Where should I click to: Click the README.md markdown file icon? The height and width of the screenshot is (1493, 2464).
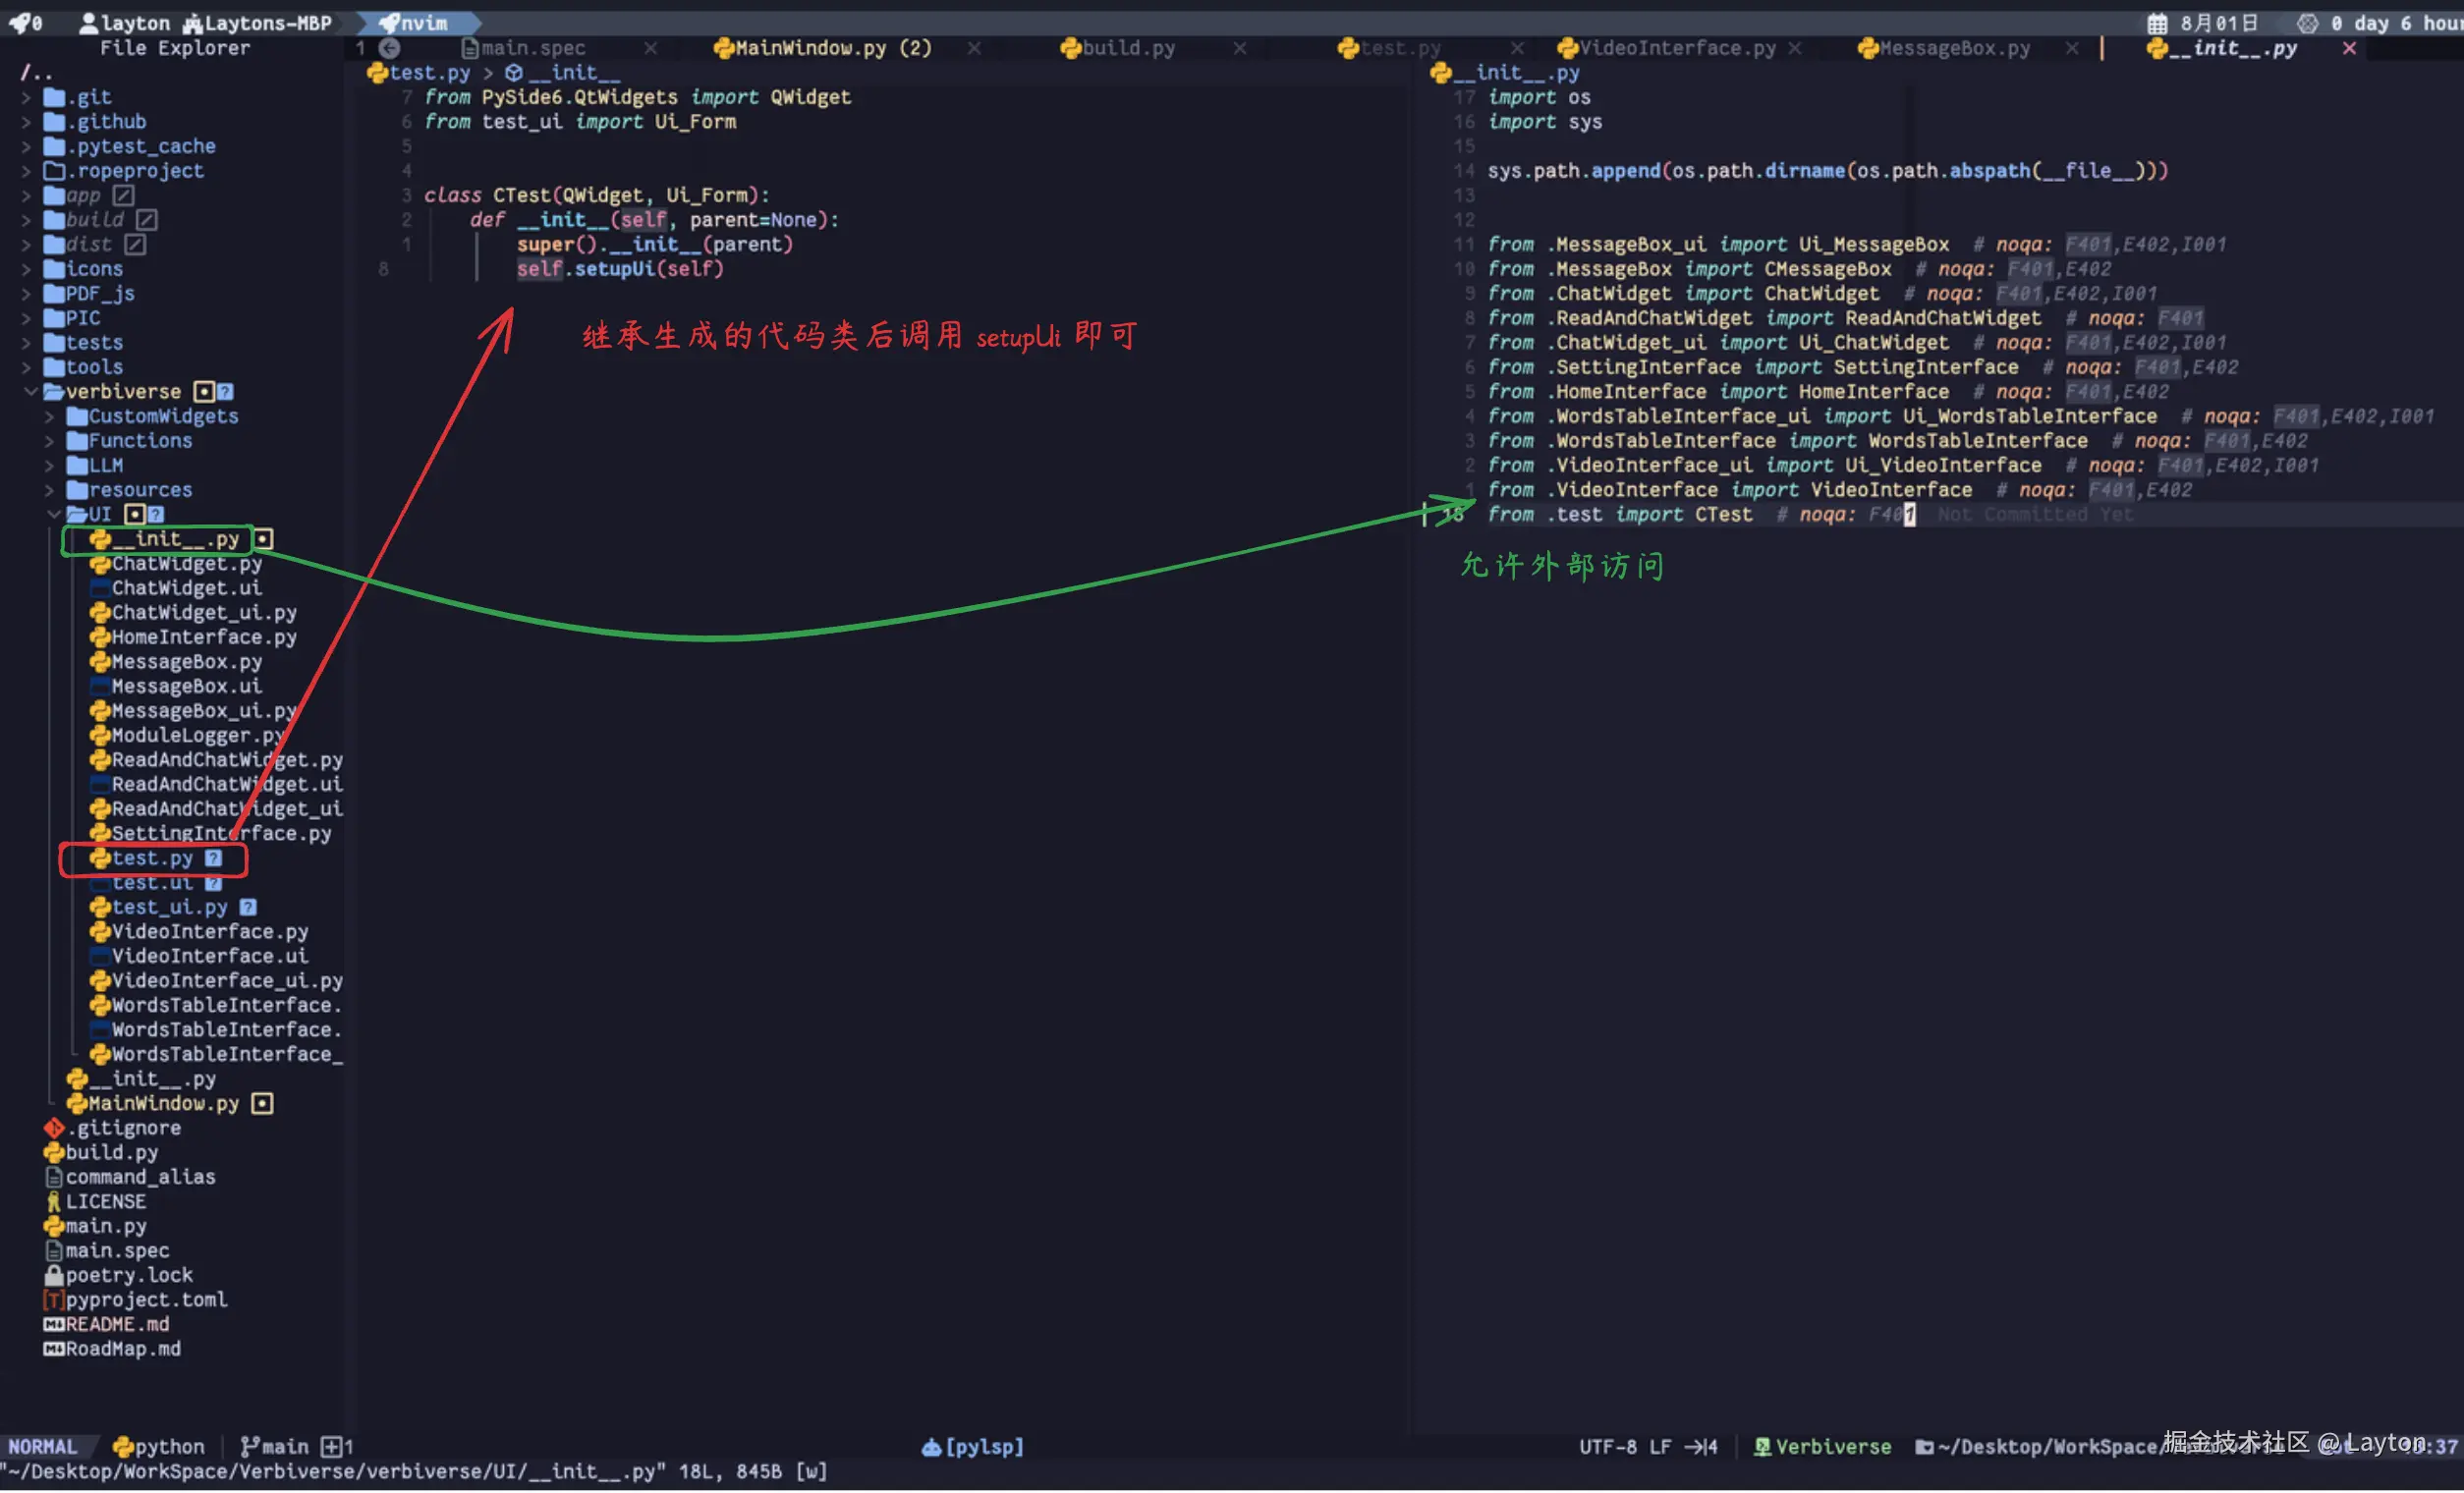tap(54, 1326)
